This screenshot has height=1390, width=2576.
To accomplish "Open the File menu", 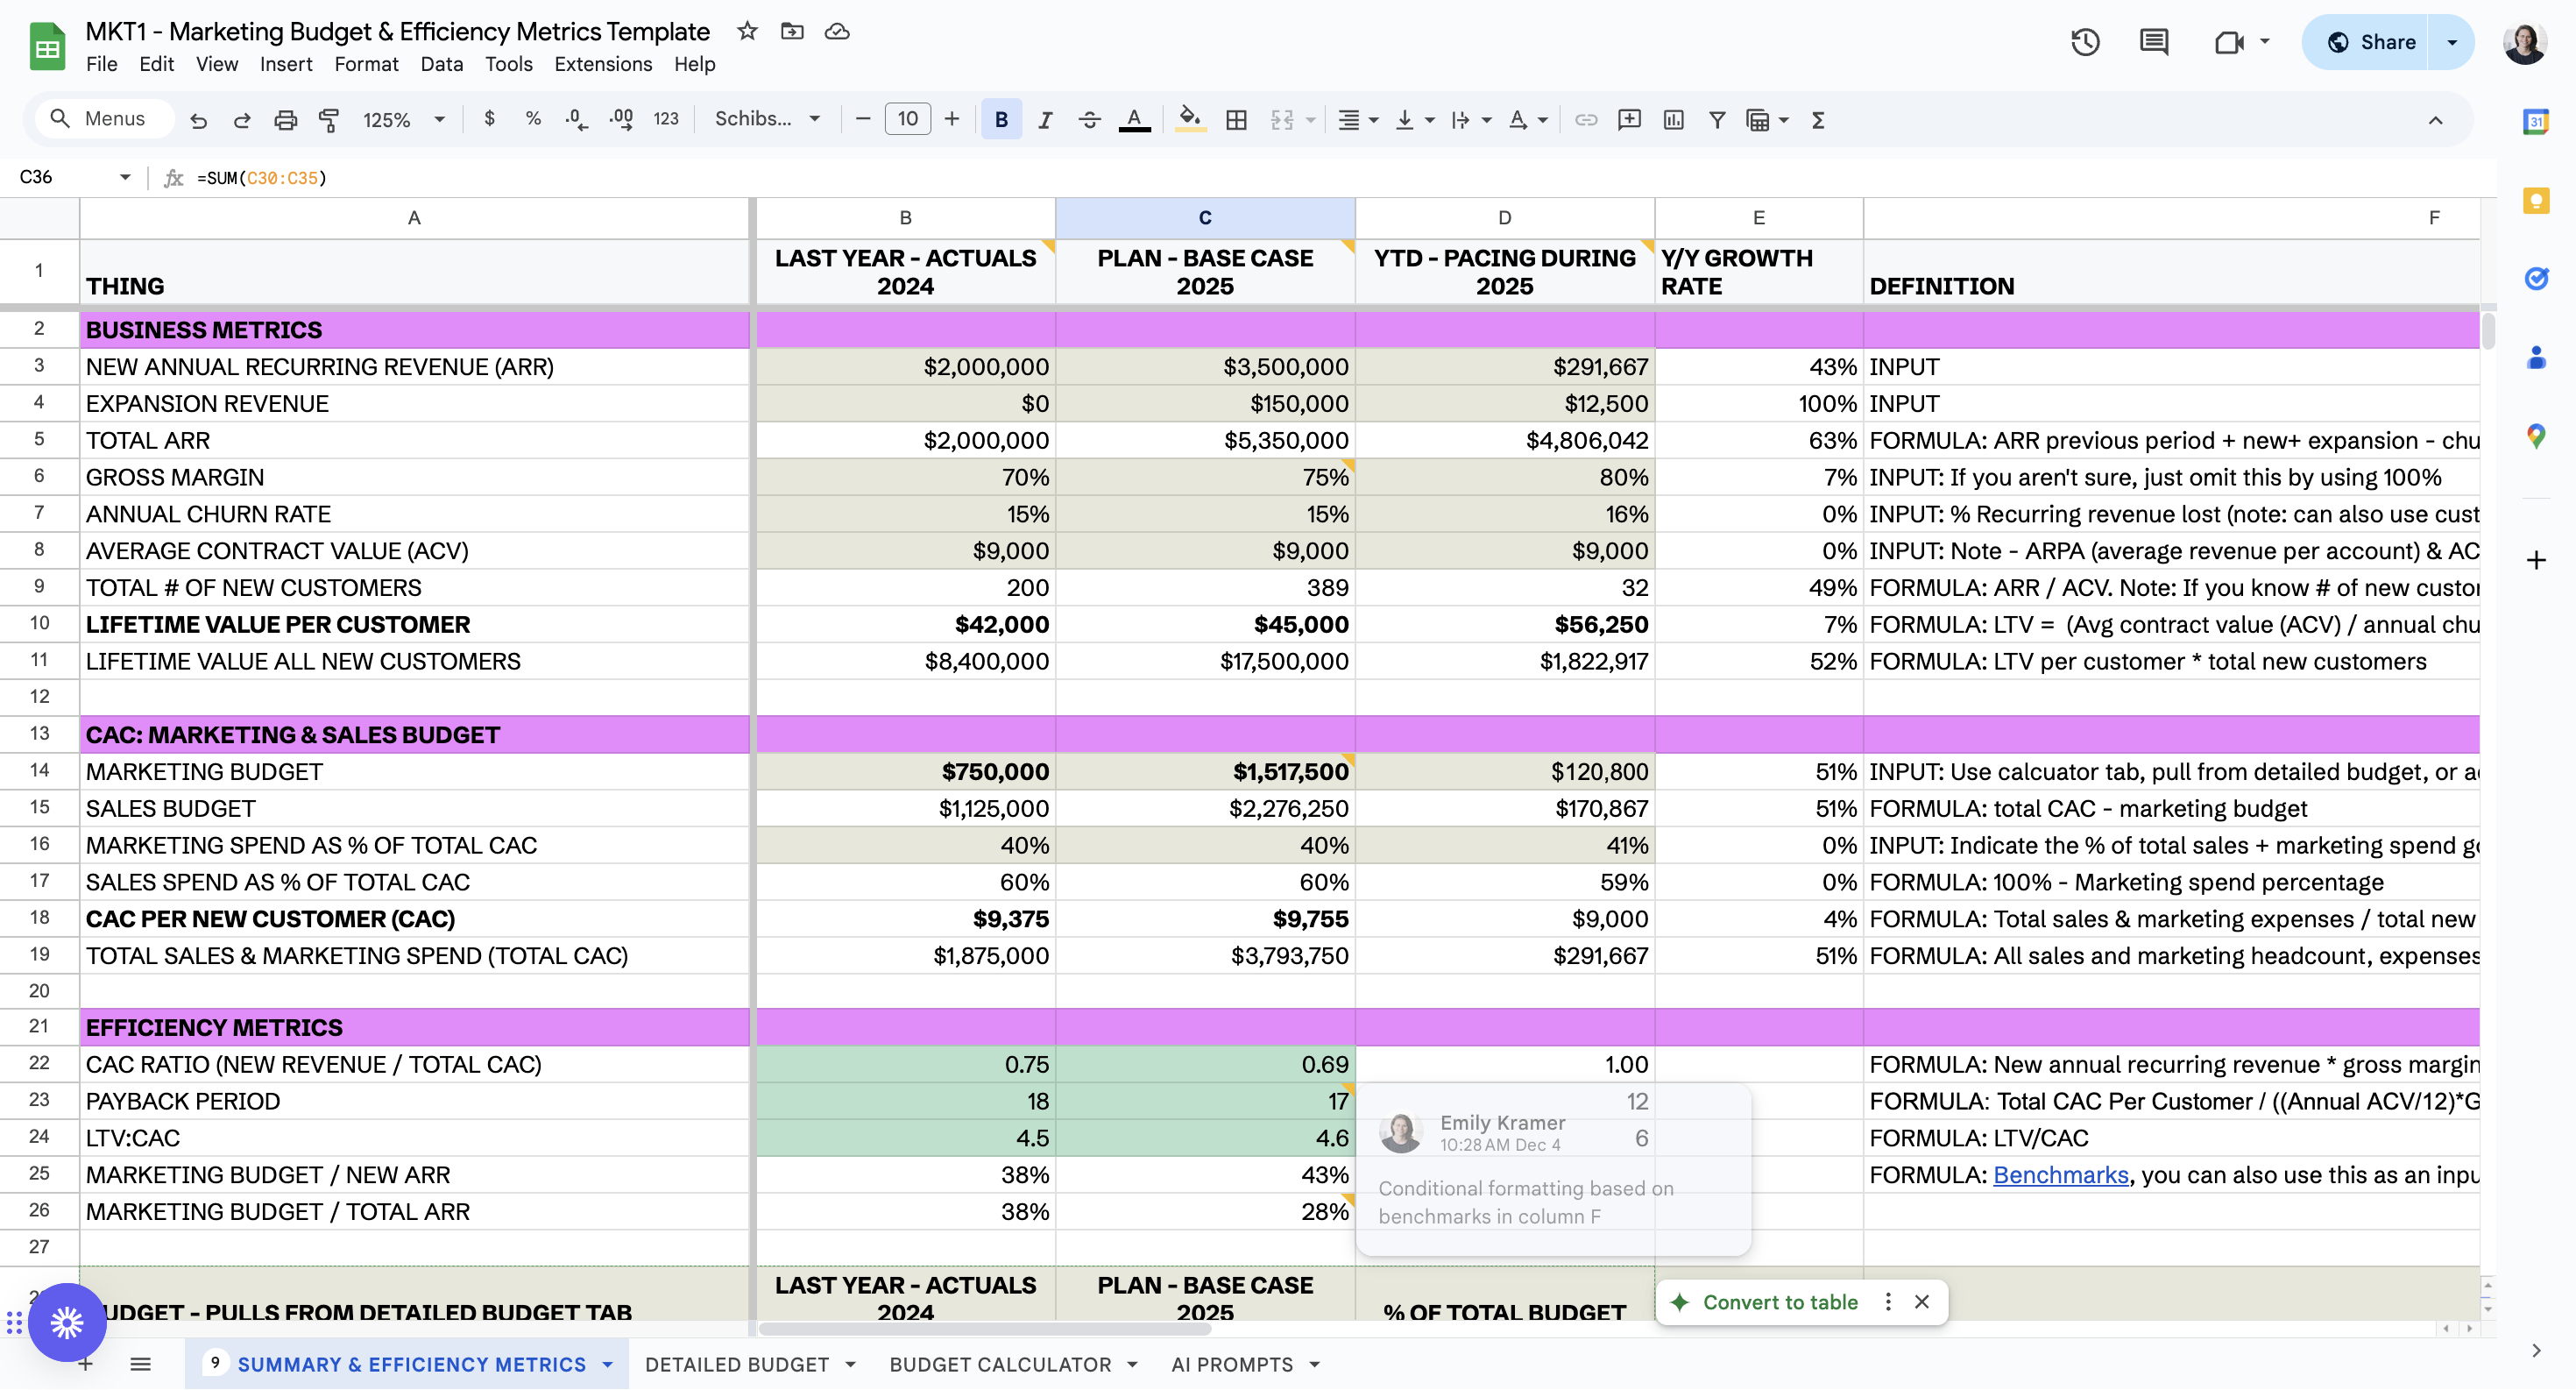I will 101,64.
